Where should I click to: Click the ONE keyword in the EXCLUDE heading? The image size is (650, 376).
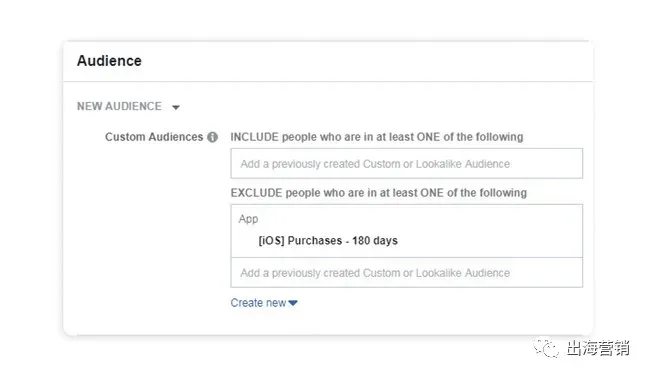click(432, 193)
